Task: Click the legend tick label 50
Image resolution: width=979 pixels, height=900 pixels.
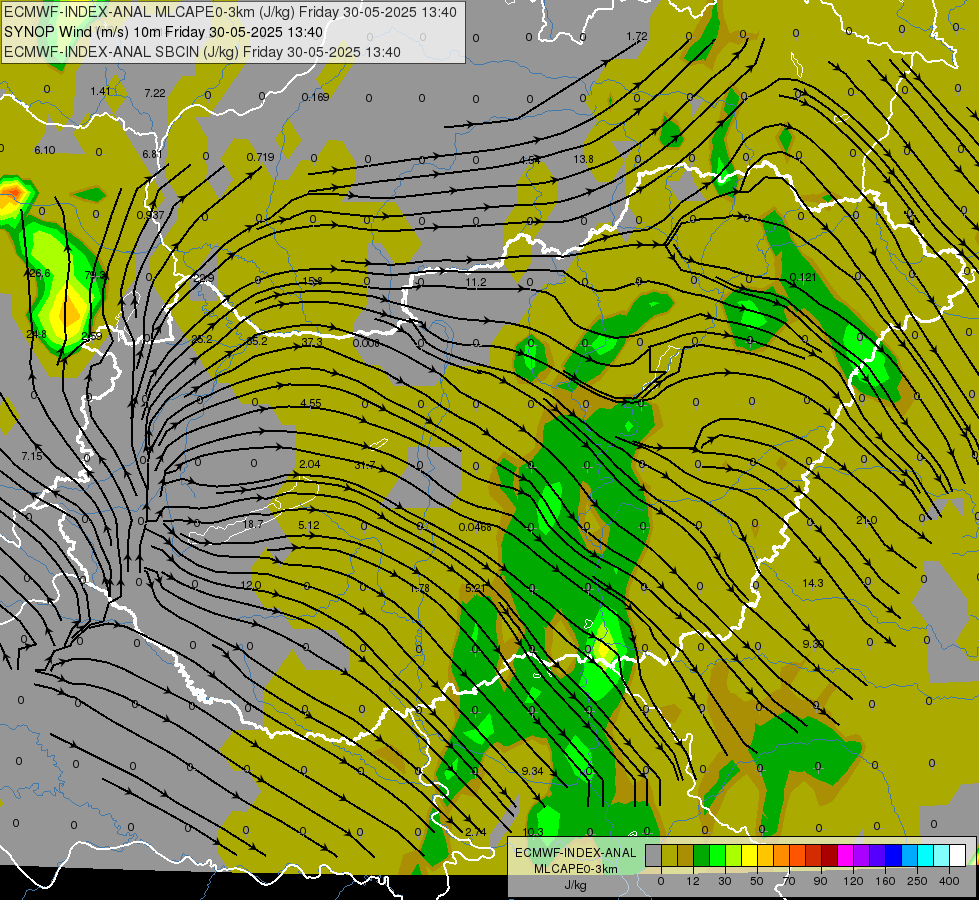Action: pos(757,881)
